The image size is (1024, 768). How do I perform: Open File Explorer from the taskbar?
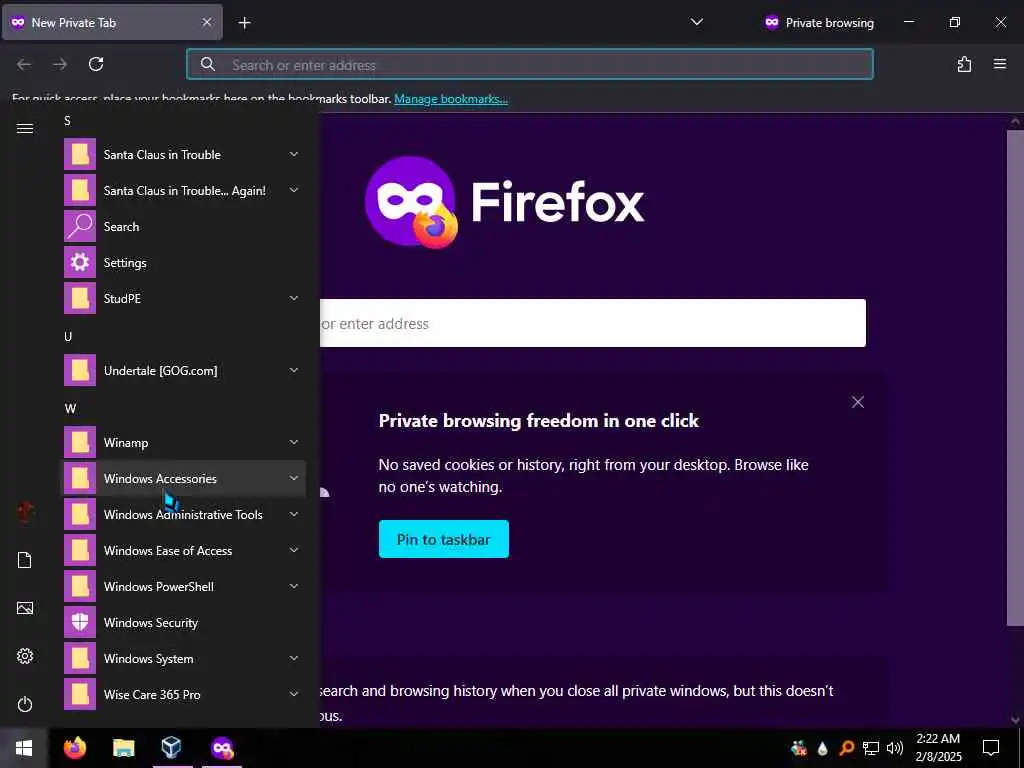pos(123,748)
